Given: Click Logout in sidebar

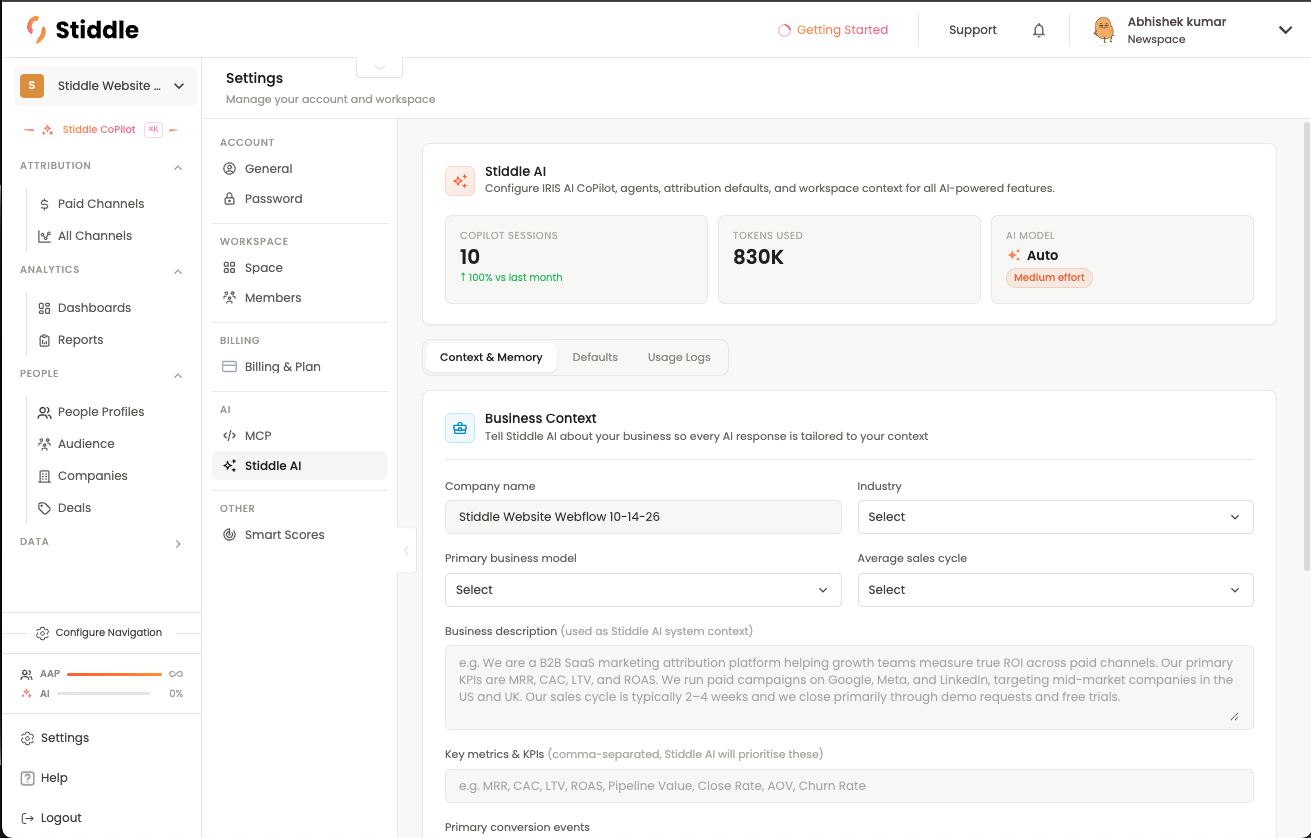Looking at the screenshot, I should [x=52, y=818].
